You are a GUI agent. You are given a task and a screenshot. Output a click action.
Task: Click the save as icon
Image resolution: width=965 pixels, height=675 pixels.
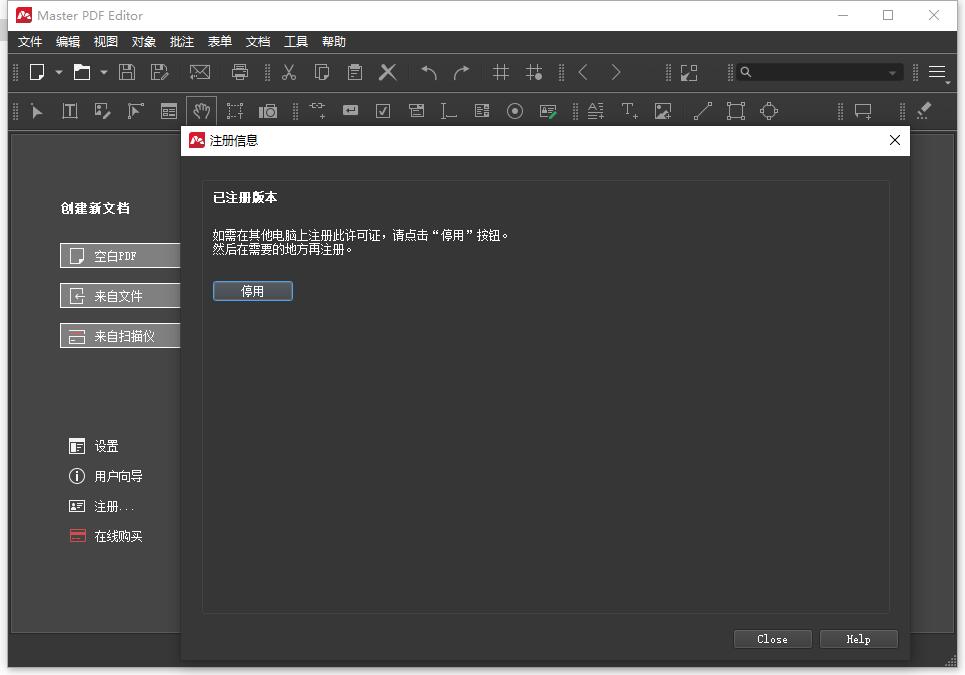[x=159, y=72]
